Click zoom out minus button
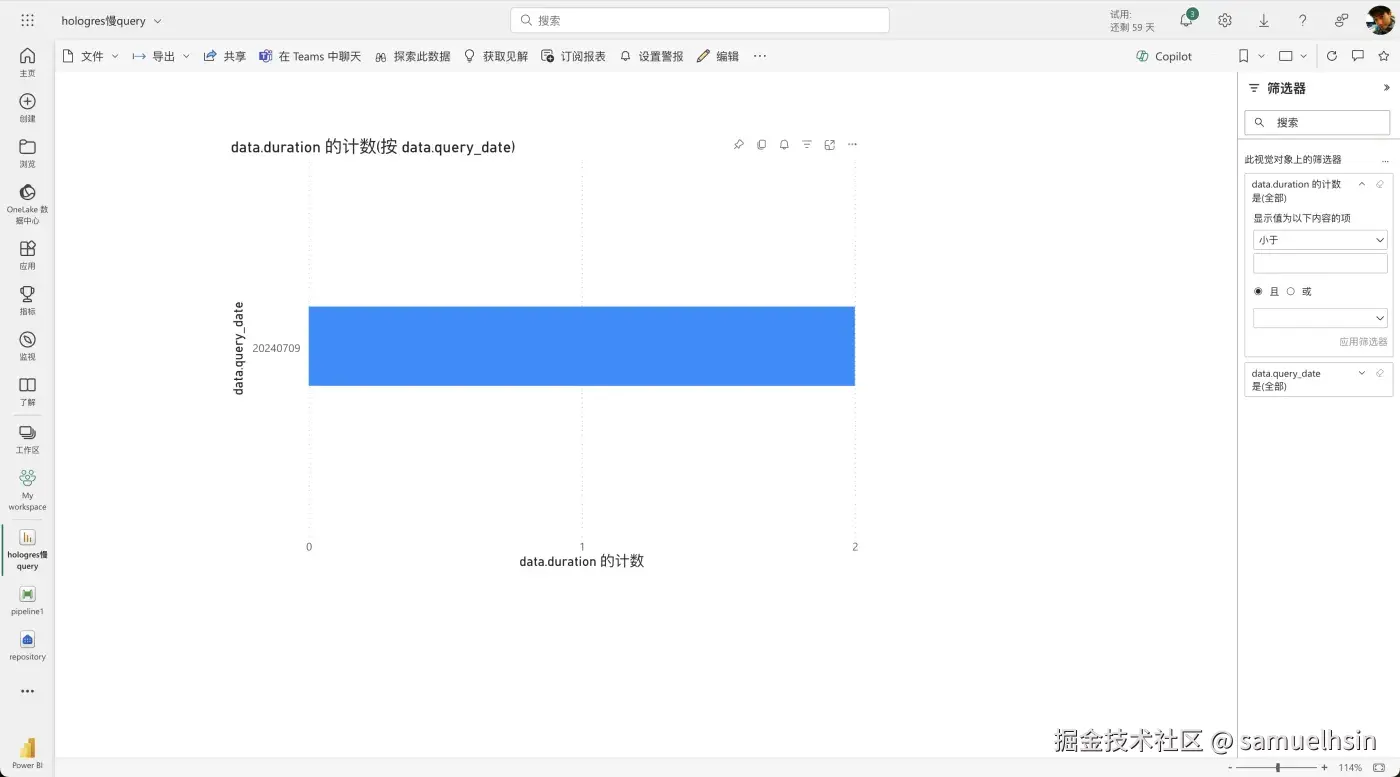 tap(1230, 767)
